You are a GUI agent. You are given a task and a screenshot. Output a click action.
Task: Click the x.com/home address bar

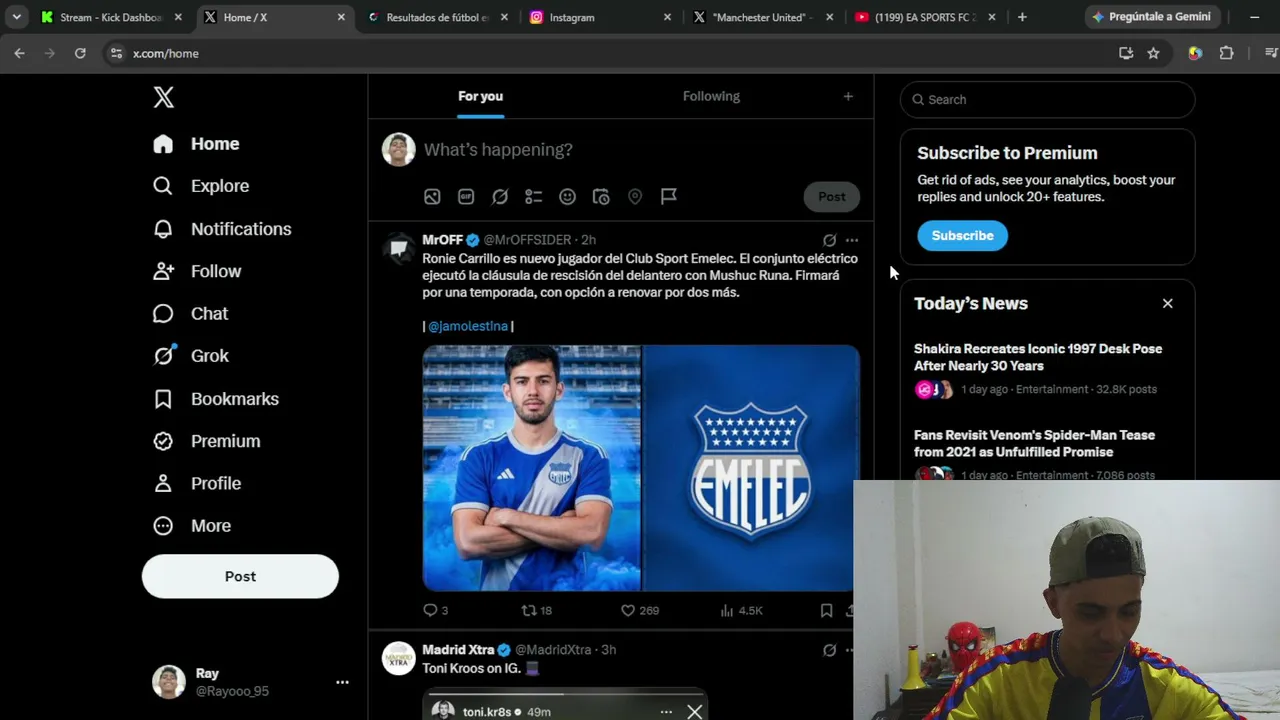[x=610, y=53]
